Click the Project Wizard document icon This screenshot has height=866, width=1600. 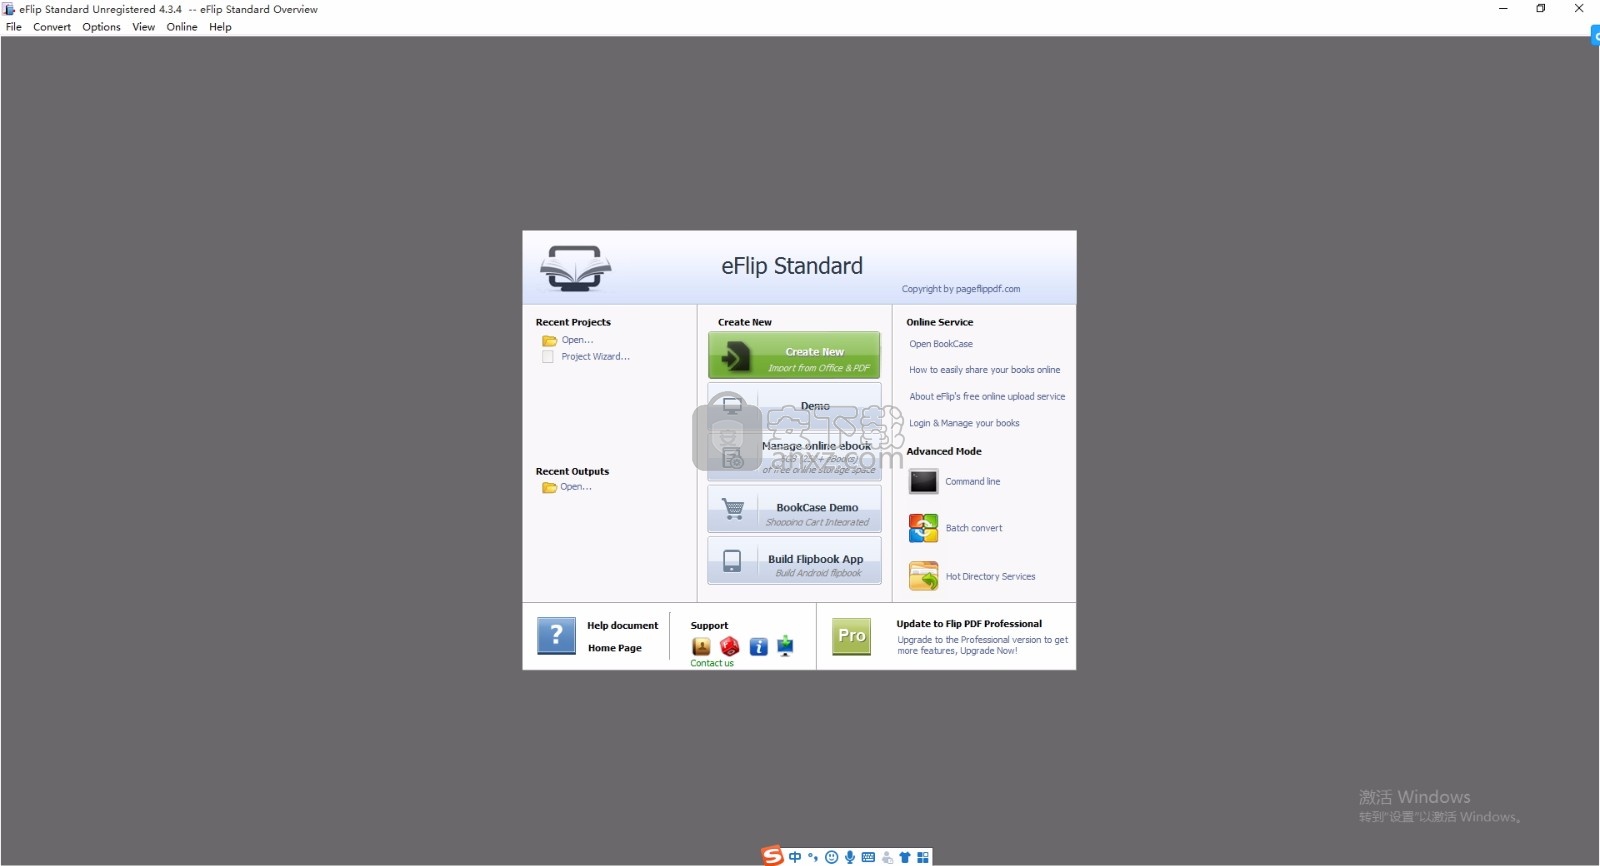pyautogui.click(x=548, y=357)
